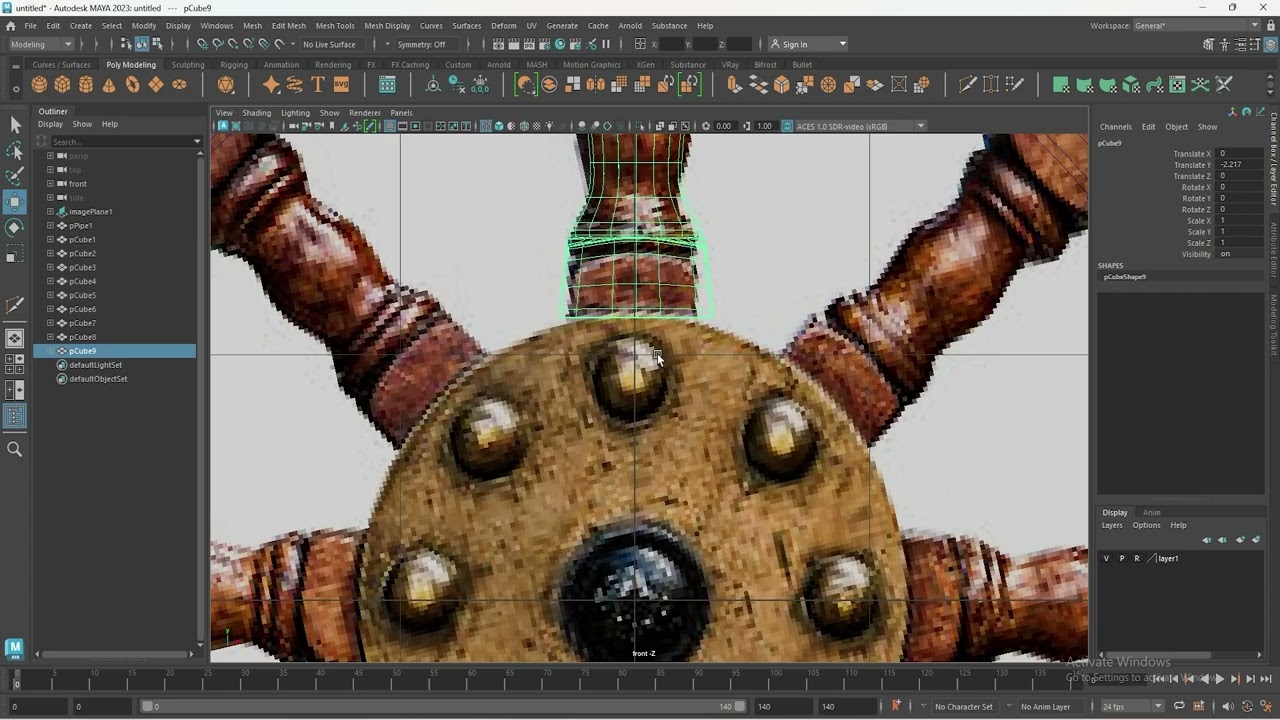
Task: Create a polygon cylinder from shelf
Action: click(x=86, y=85)
